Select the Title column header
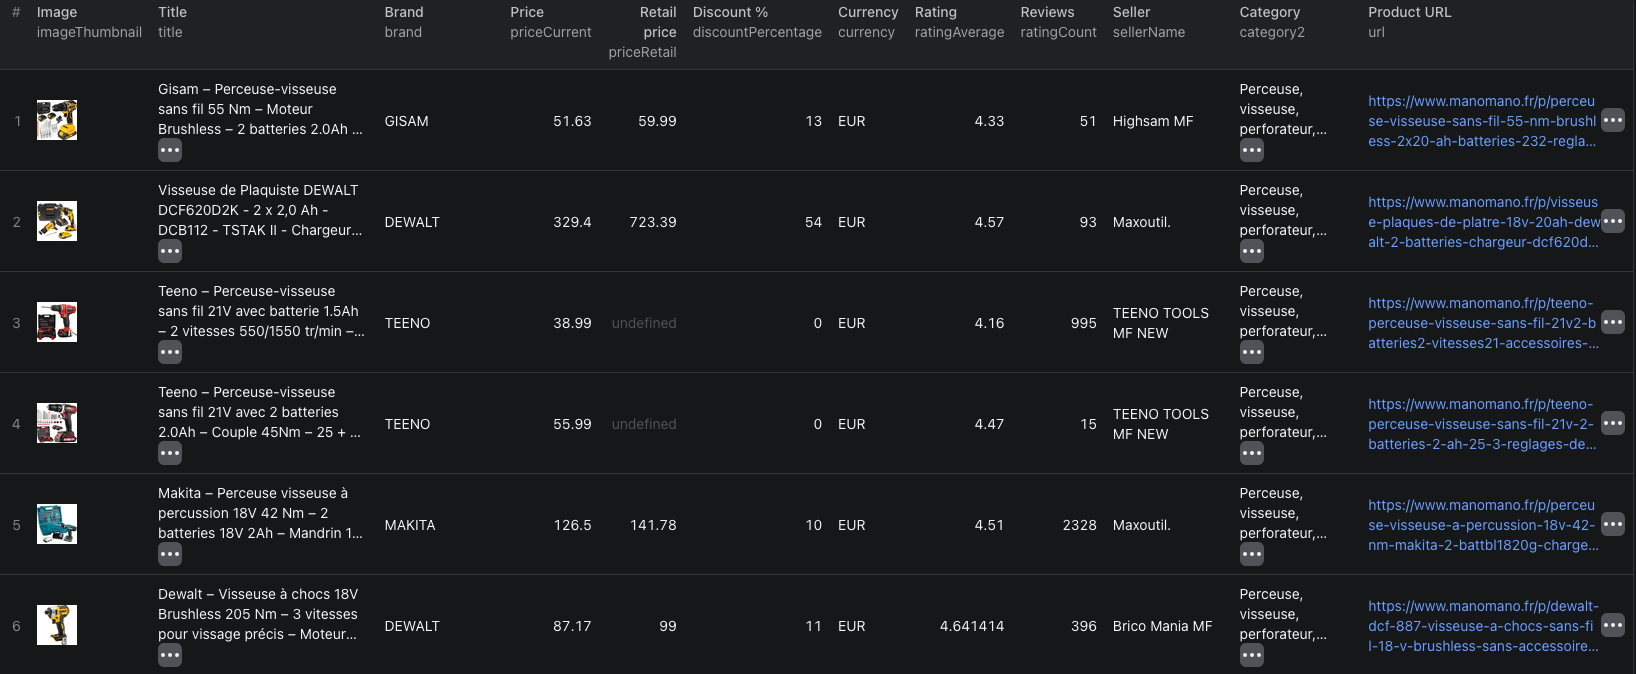This screenshot has height=674, width=1636. [172, 22]
